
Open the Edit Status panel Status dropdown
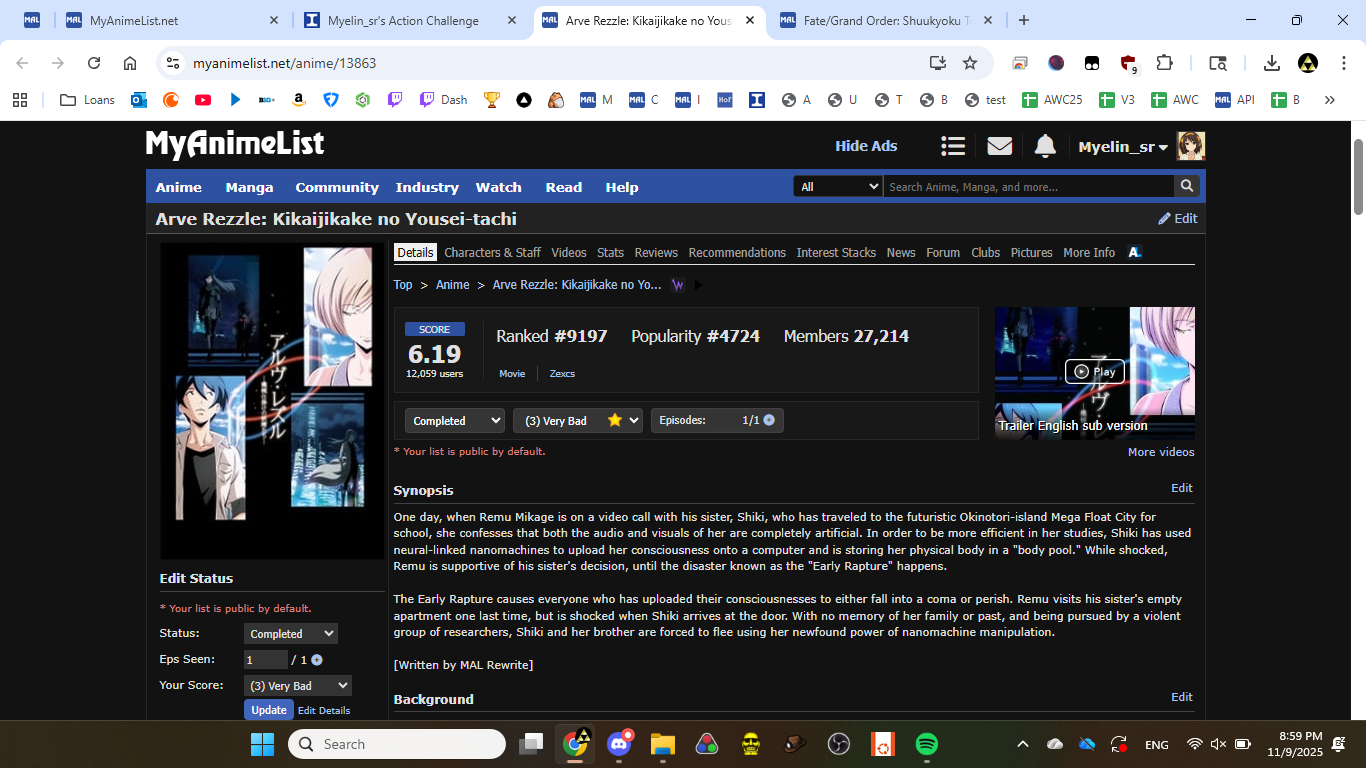[x=291, y=634]
